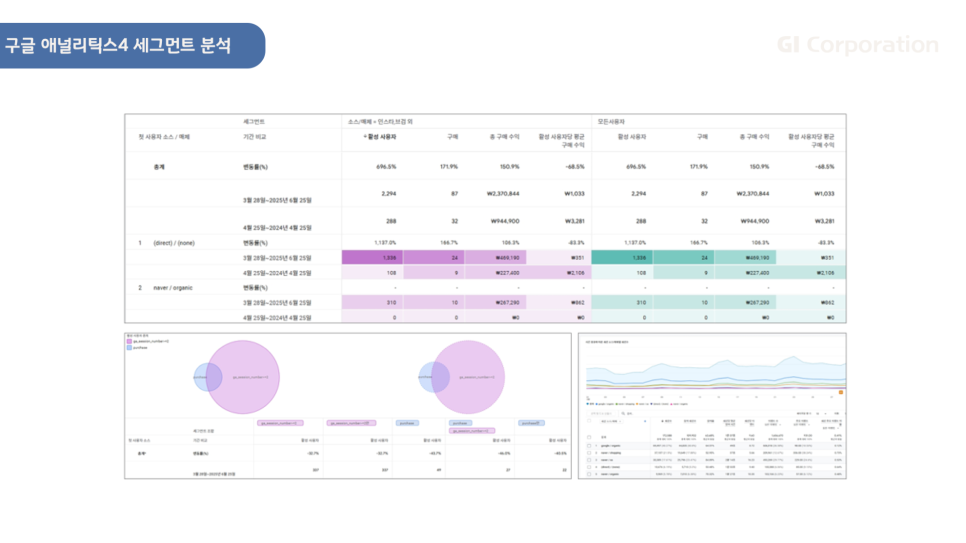Viewport: 966px width, 543px height.
Task: Tick the checkbox for google / organic row
Action: [589, 446]
